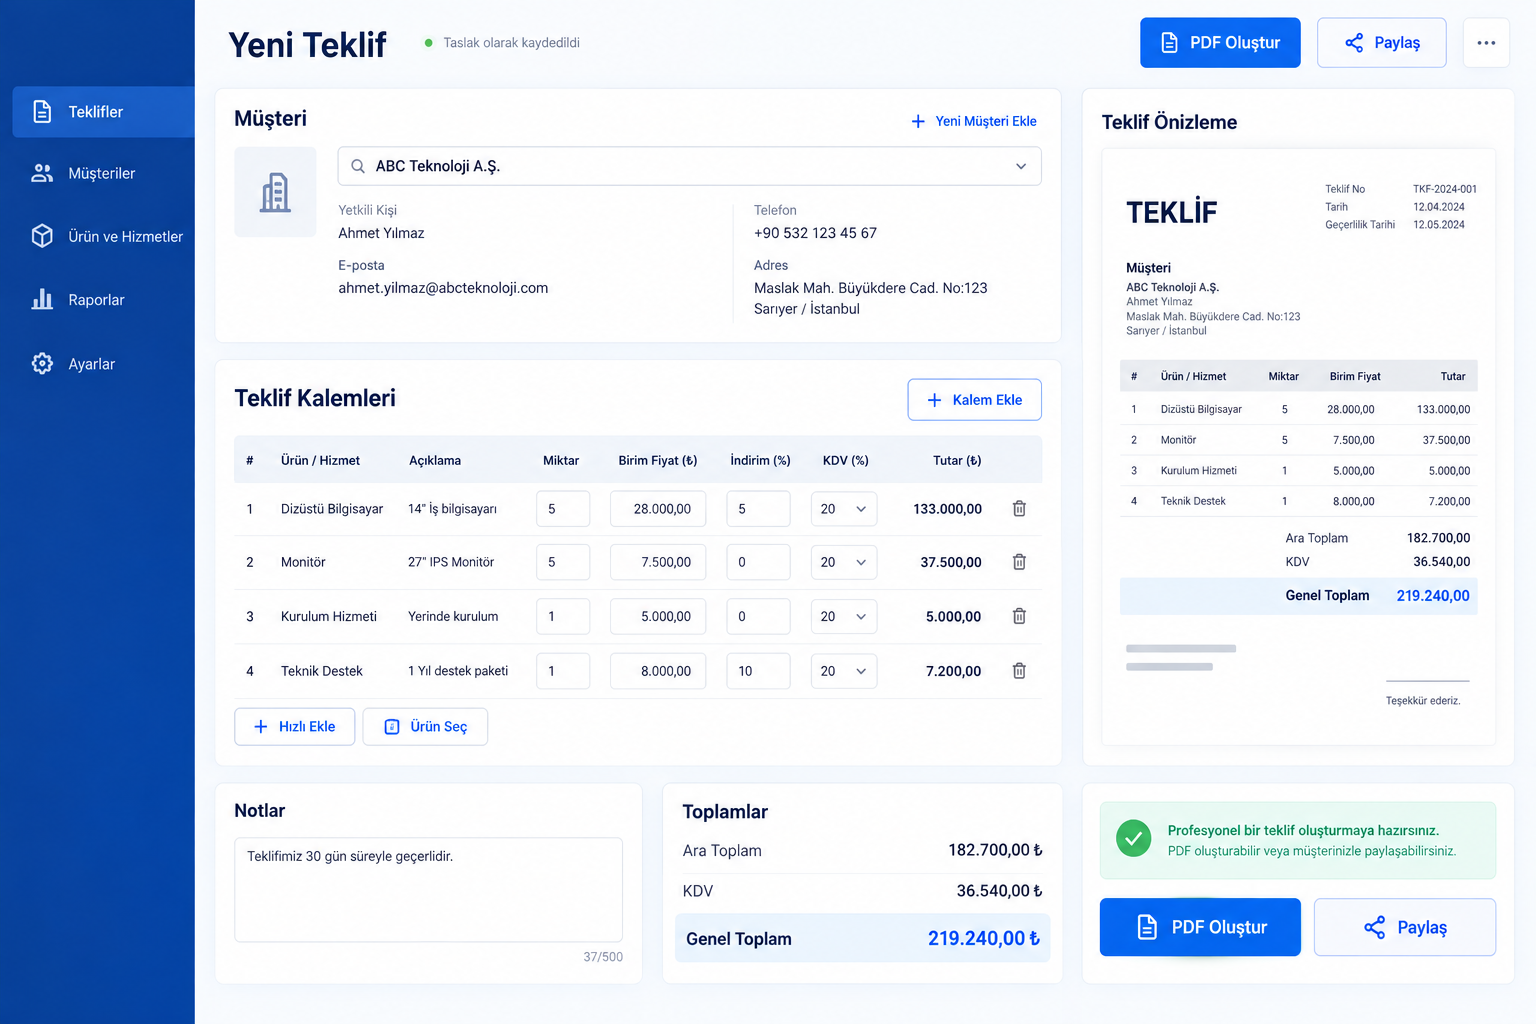Edit the unit price of Kurulum Hizmeti
Image resolution: width=1536 pixels, height=1024 pixels.
point(658,616)
